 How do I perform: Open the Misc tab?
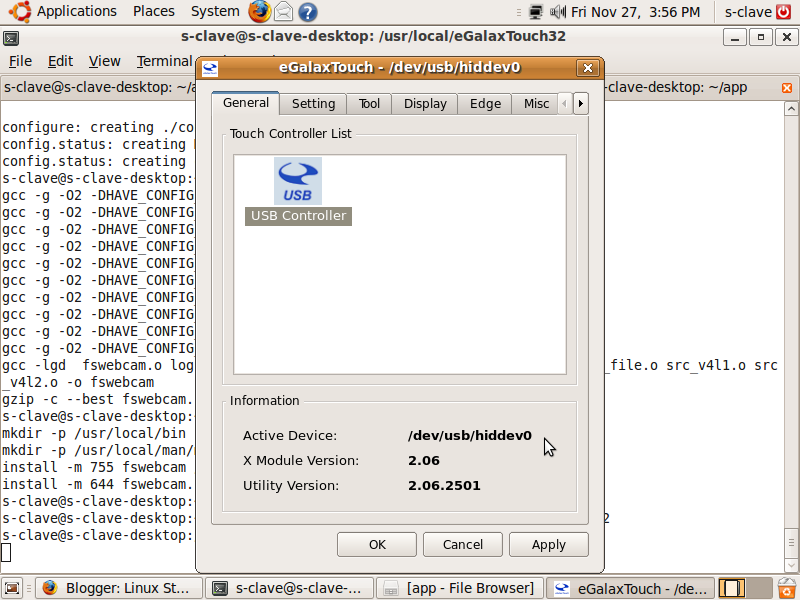tap(536, 104)
